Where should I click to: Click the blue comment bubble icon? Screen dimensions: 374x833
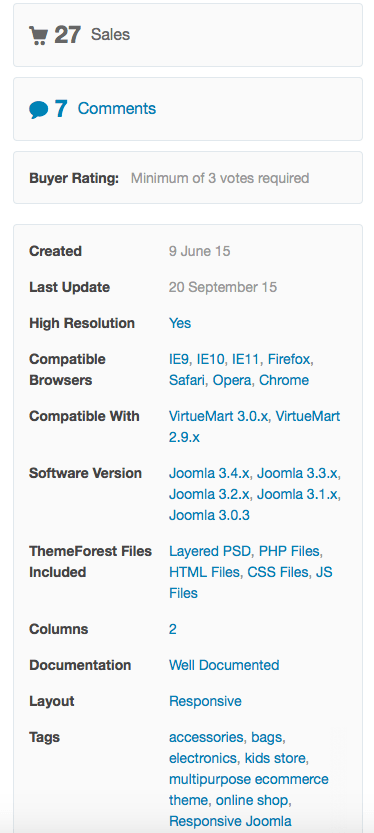pyautogui.click(x=39, y=109)
